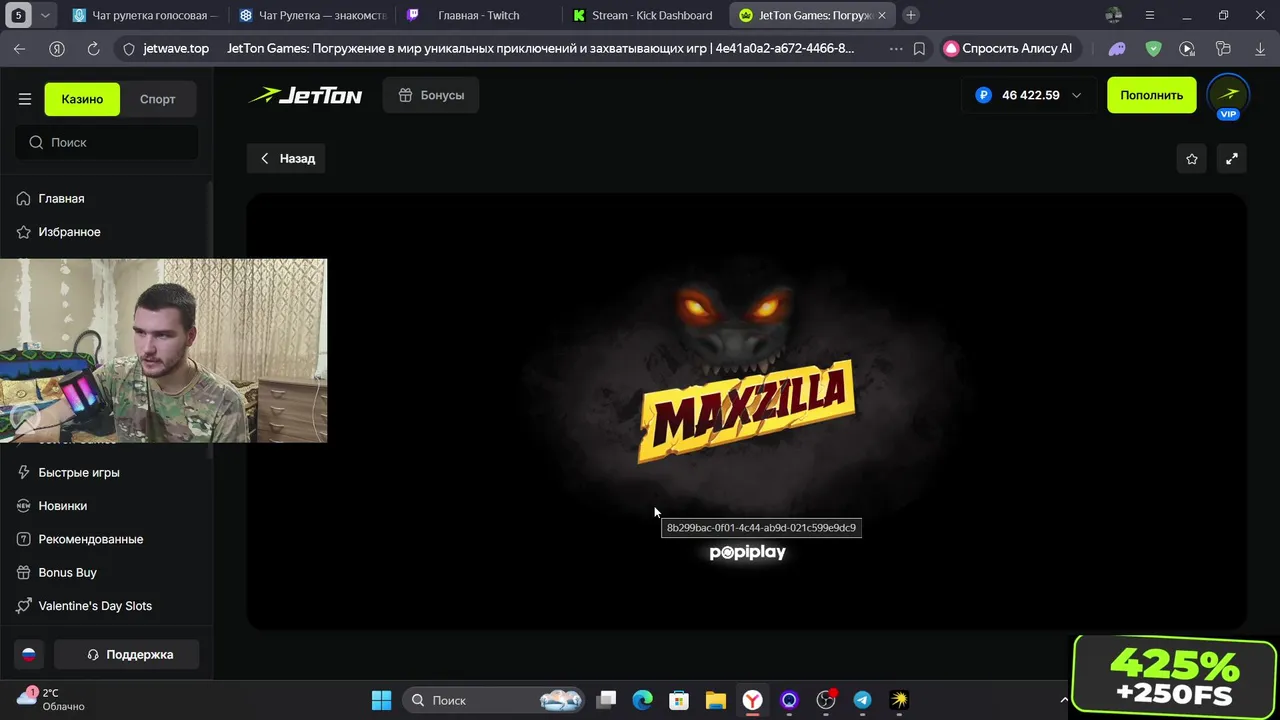This screenshot has width=1280, height=720.
Task: Open the Yandex Я home button
Action: 57,48
